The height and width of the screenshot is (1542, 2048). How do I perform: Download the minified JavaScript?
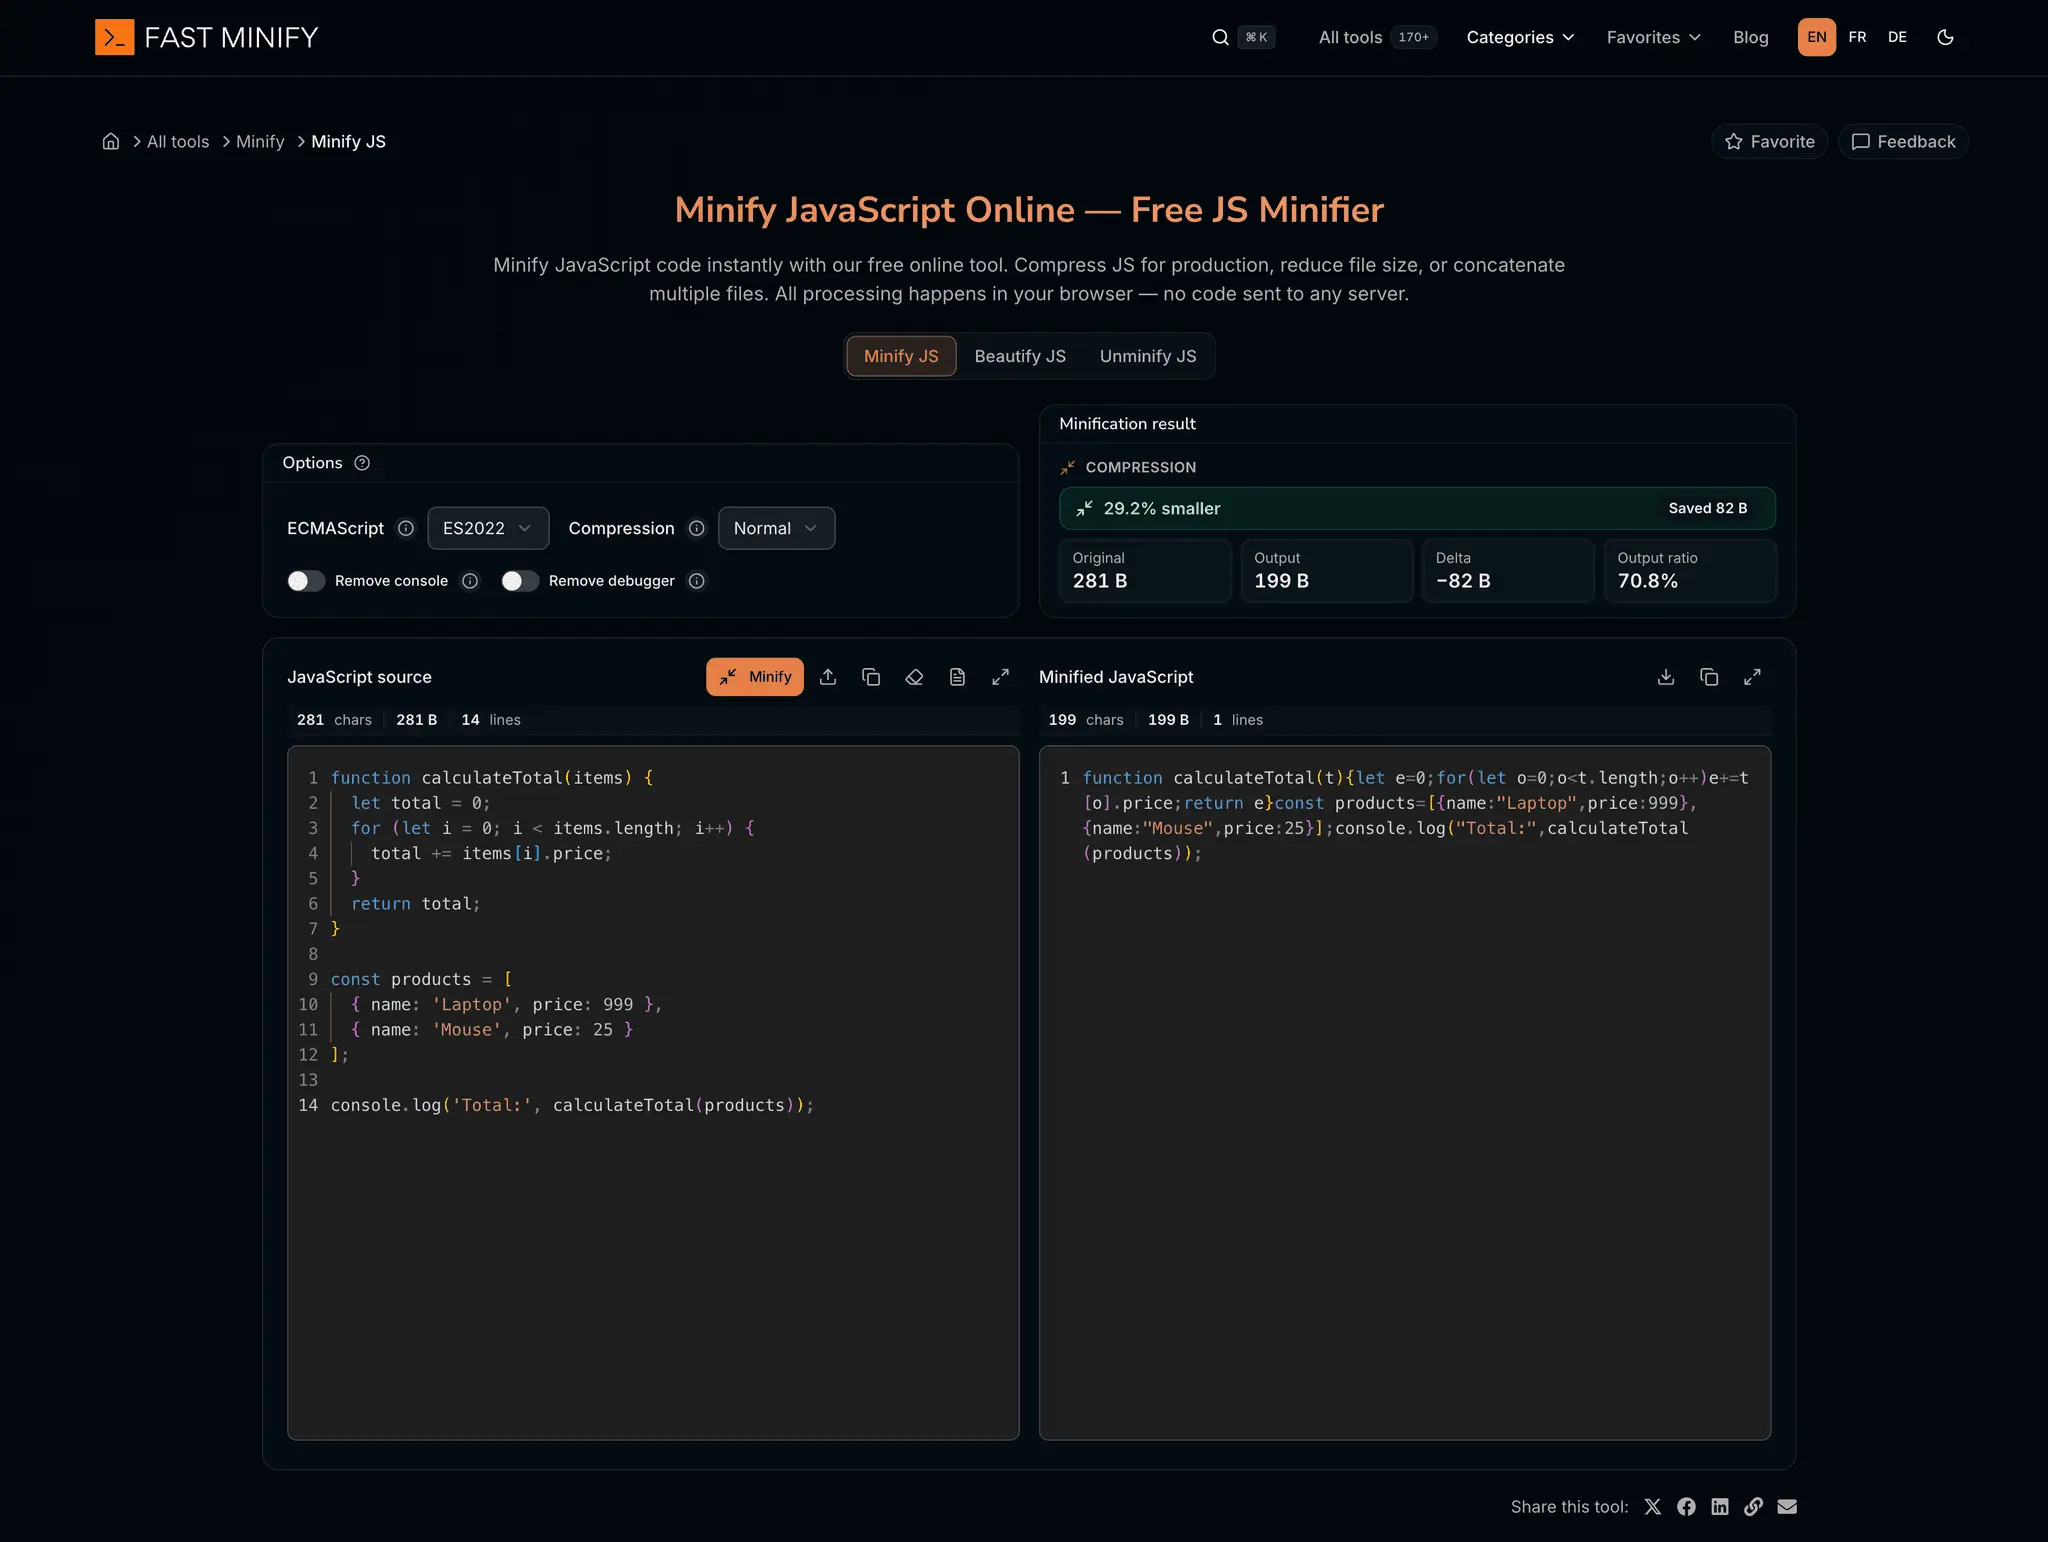[1666, 677]
